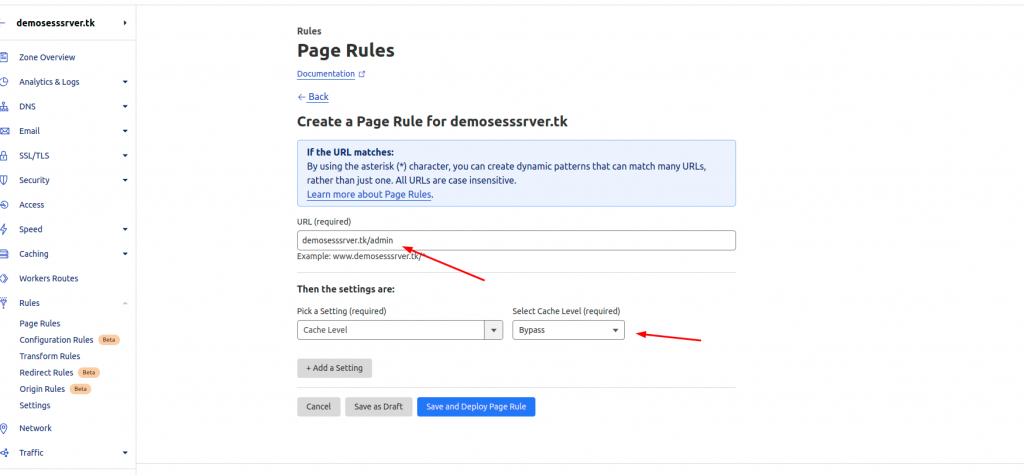Open the Pick a Setting dropdown
The image size is (1024, 475).
pos(400,330)
